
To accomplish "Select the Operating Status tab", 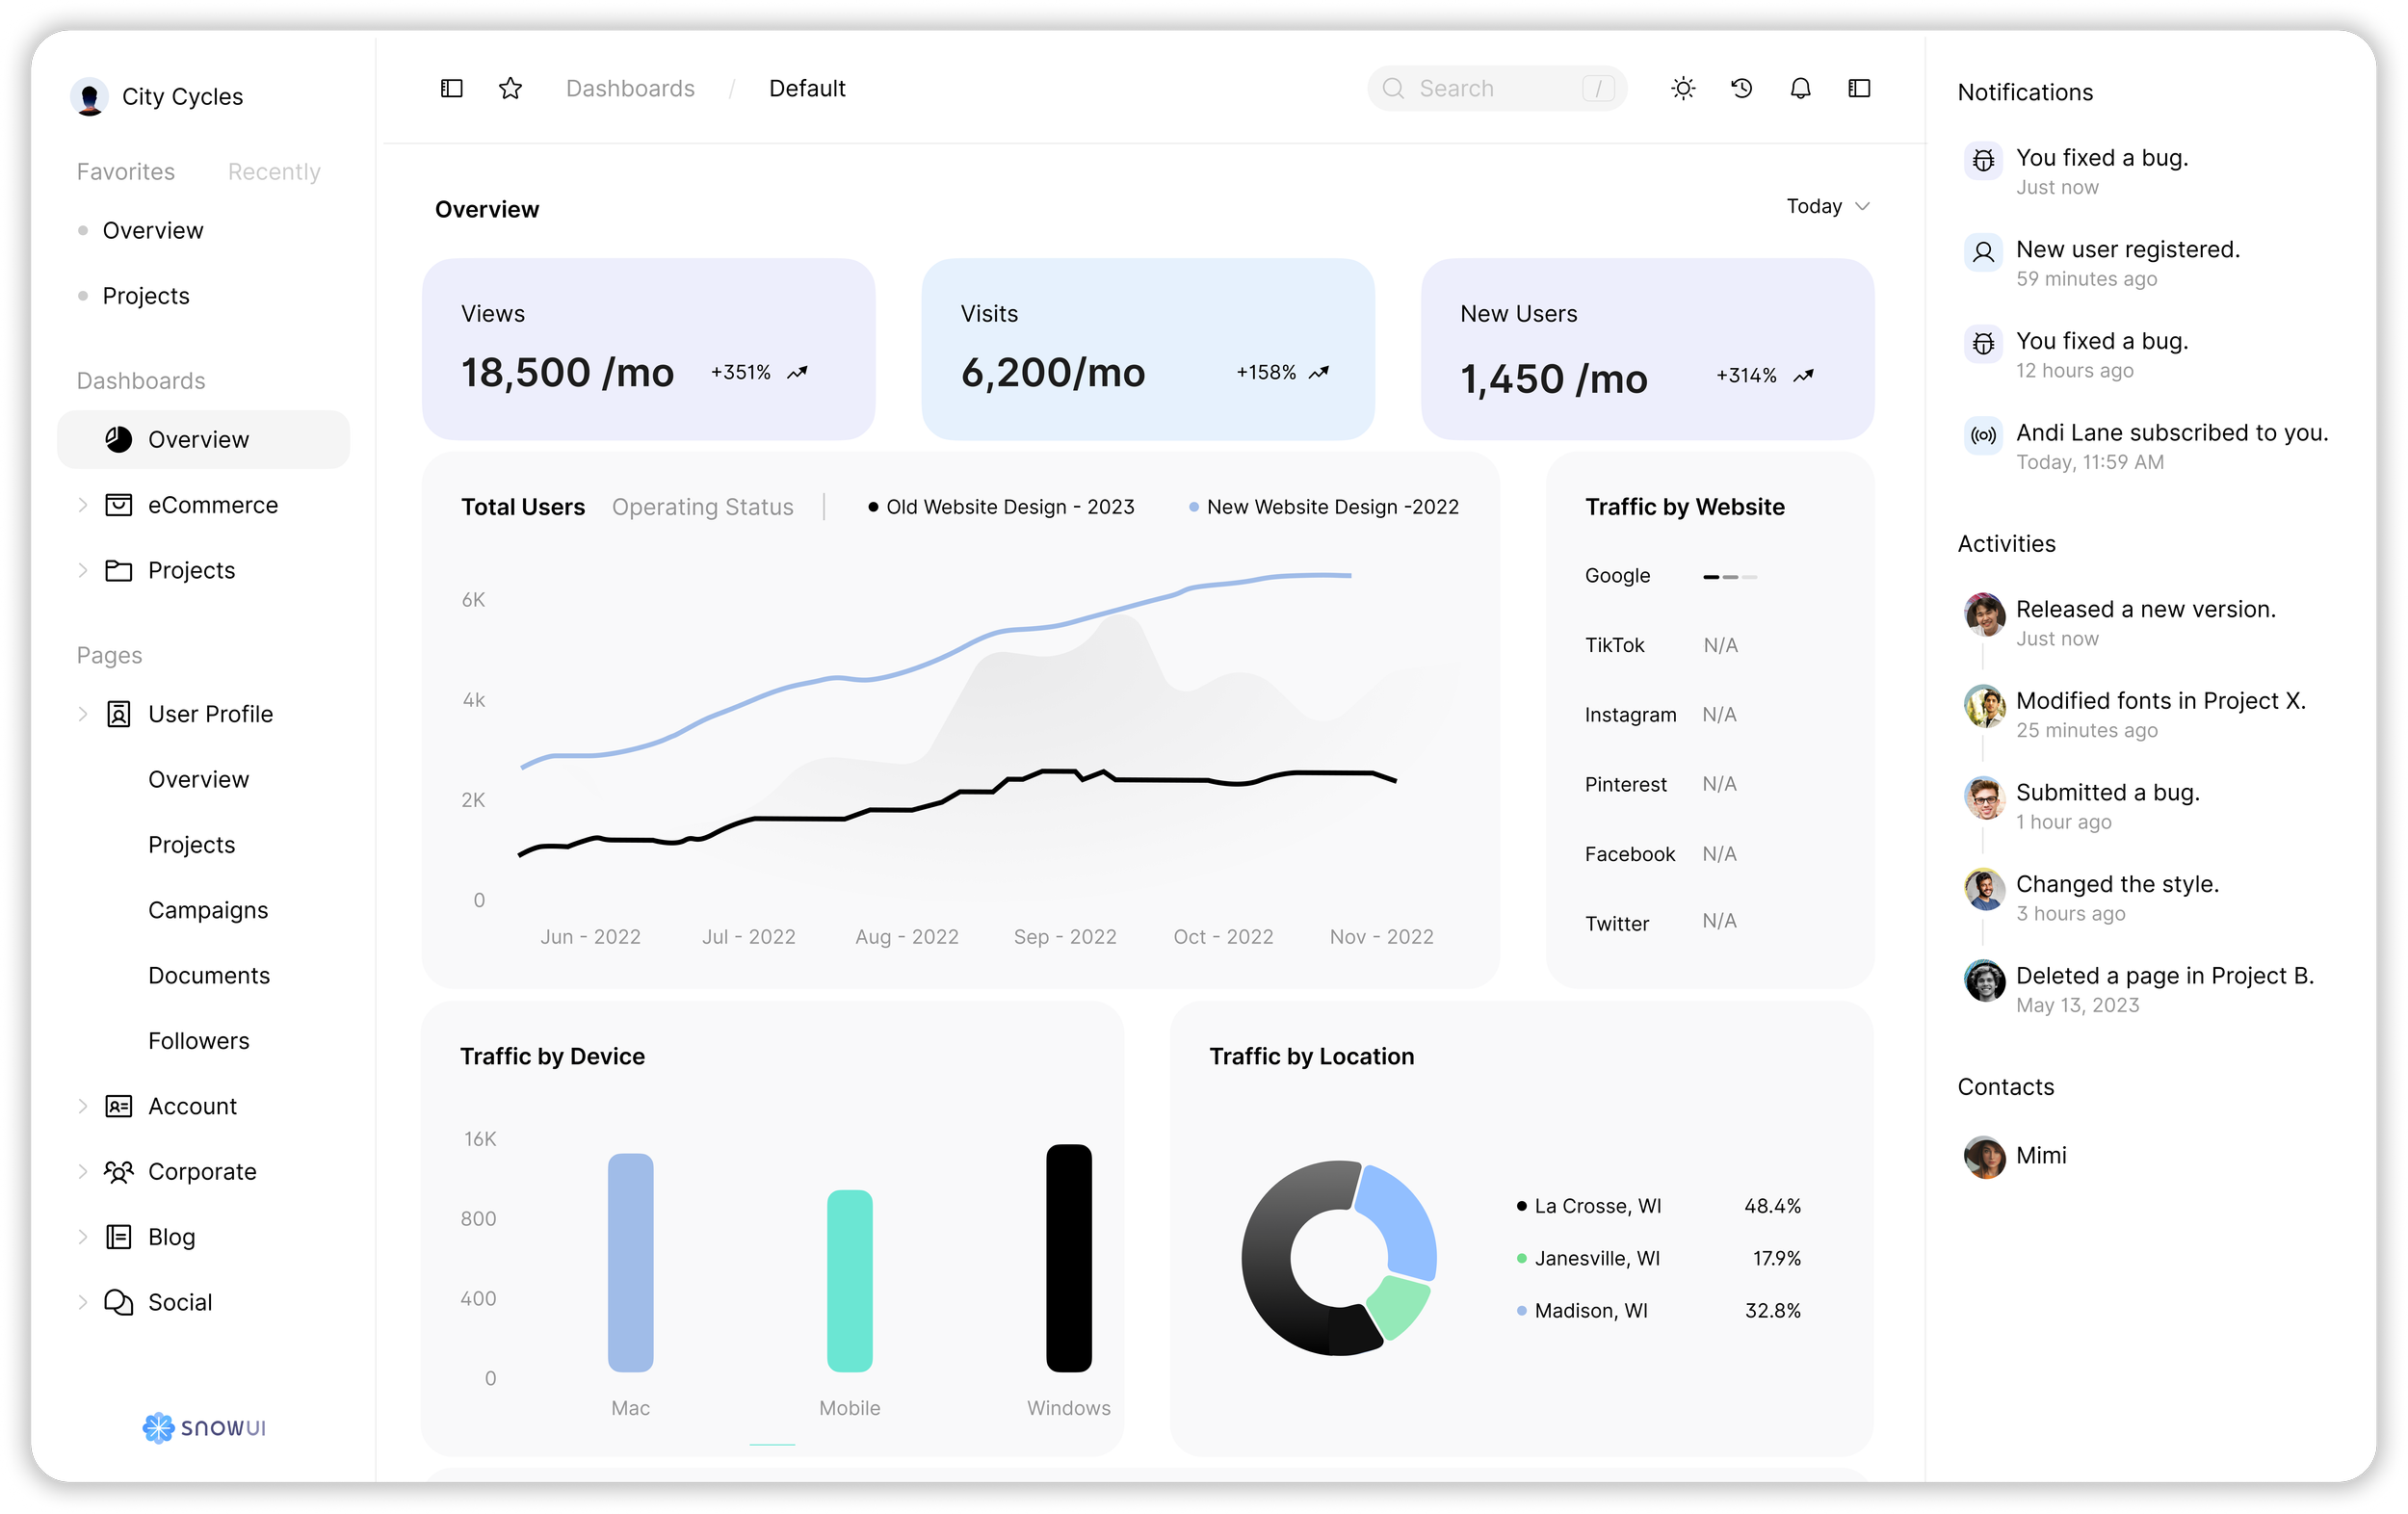I will tap(702, 507).
